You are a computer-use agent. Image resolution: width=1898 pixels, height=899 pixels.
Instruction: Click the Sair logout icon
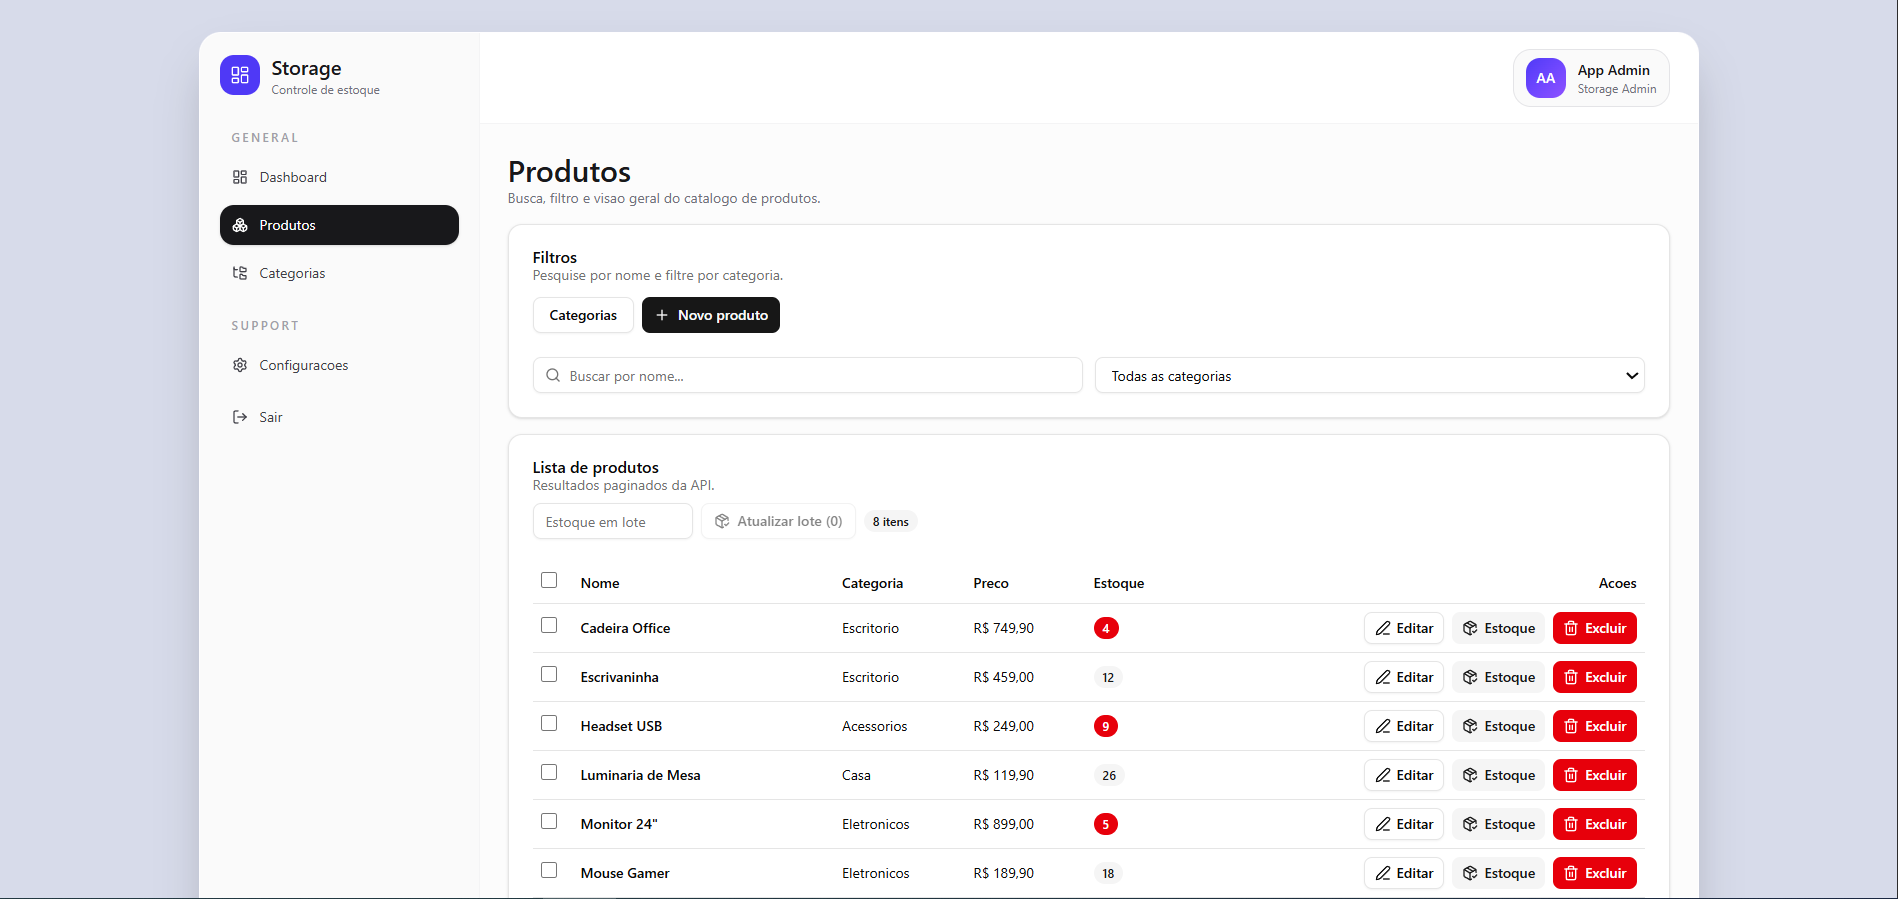(240, 417)
